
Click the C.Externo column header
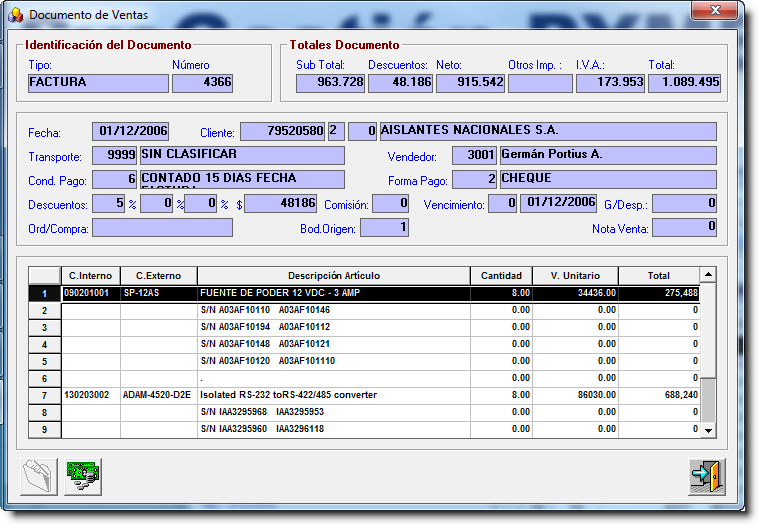(159, 275)
